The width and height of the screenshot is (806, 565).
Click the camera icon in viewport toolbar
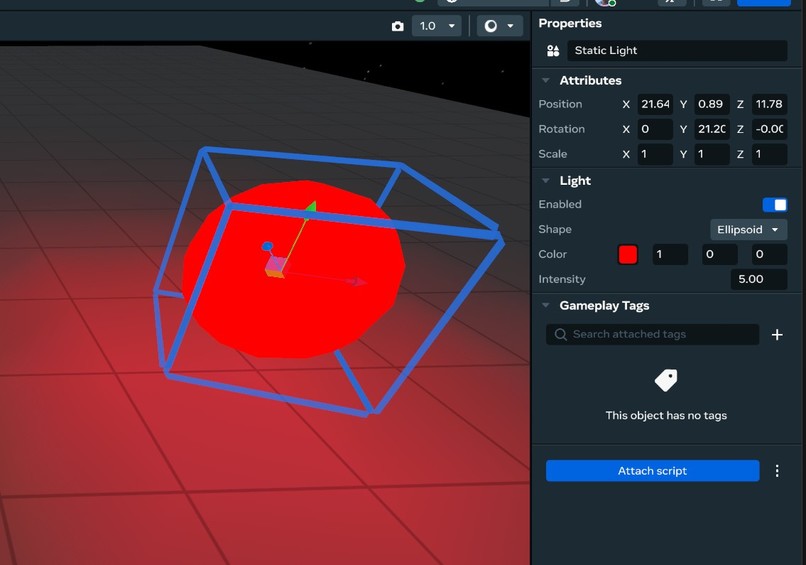(x=397, y=26)
